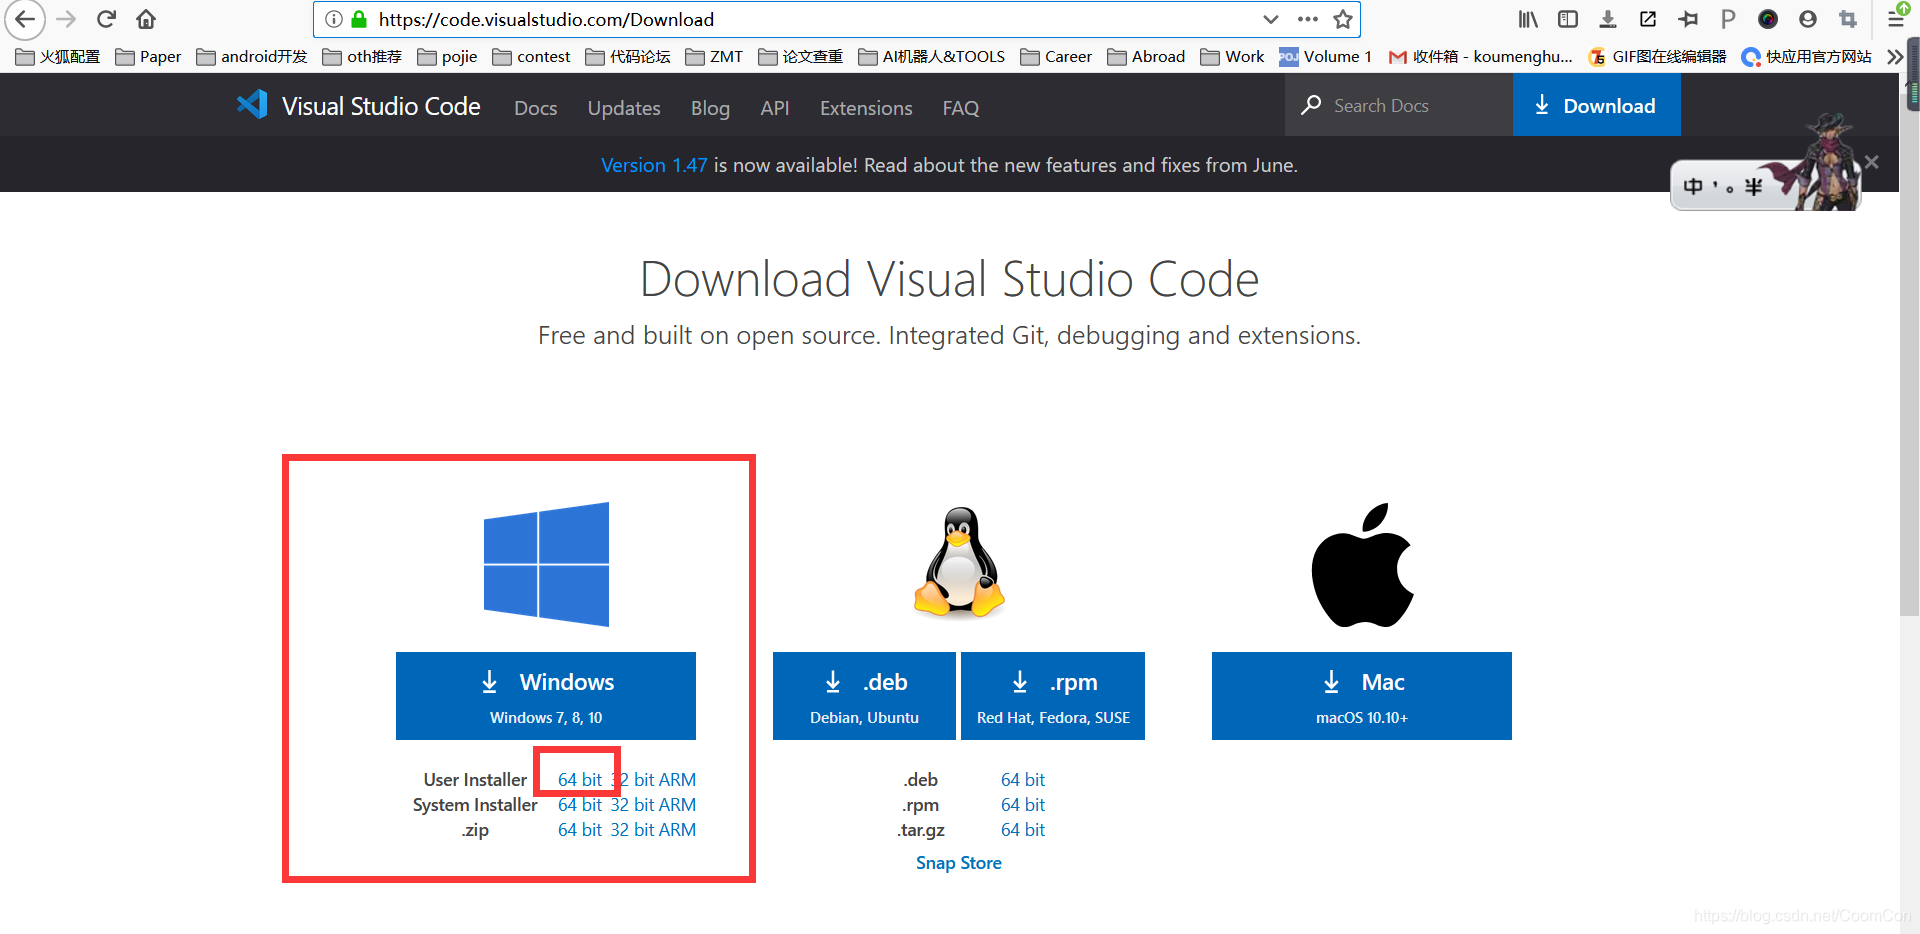
Task: Download Linux .deb 64 bit link
Action: 1023,780
